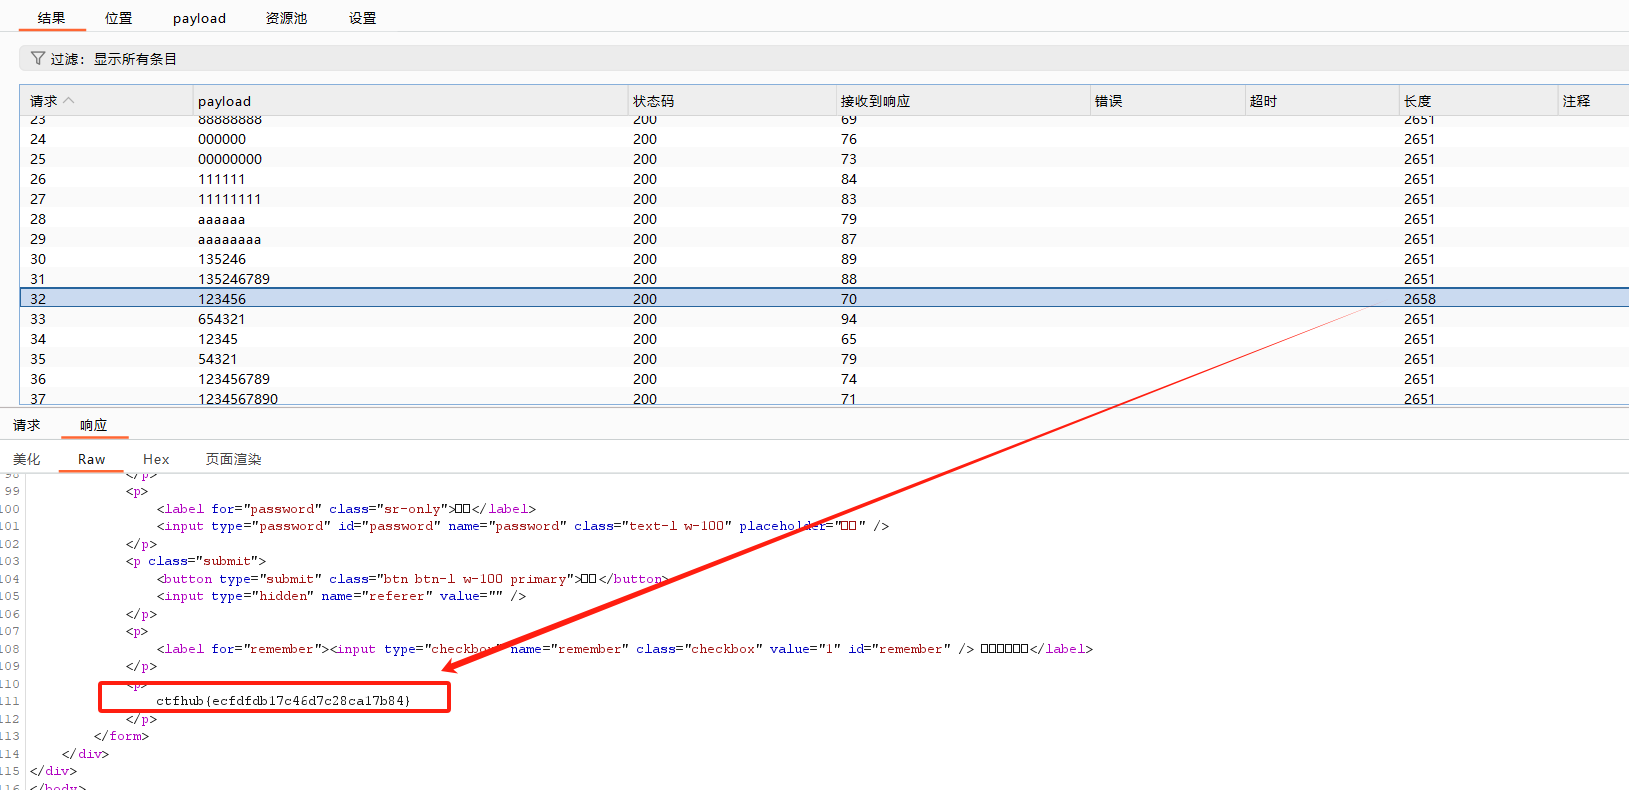Select the row with payload 11111111
Image resolution: width=1629 pixels, height=790 pixels.
[824, 199]
